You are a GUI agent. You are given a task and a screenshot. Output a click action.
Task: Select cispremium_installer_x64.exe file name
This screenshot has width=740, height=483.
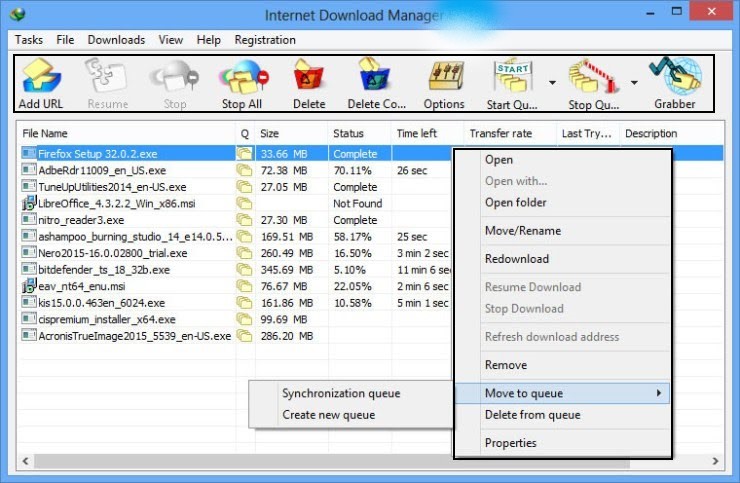(107, 319)
